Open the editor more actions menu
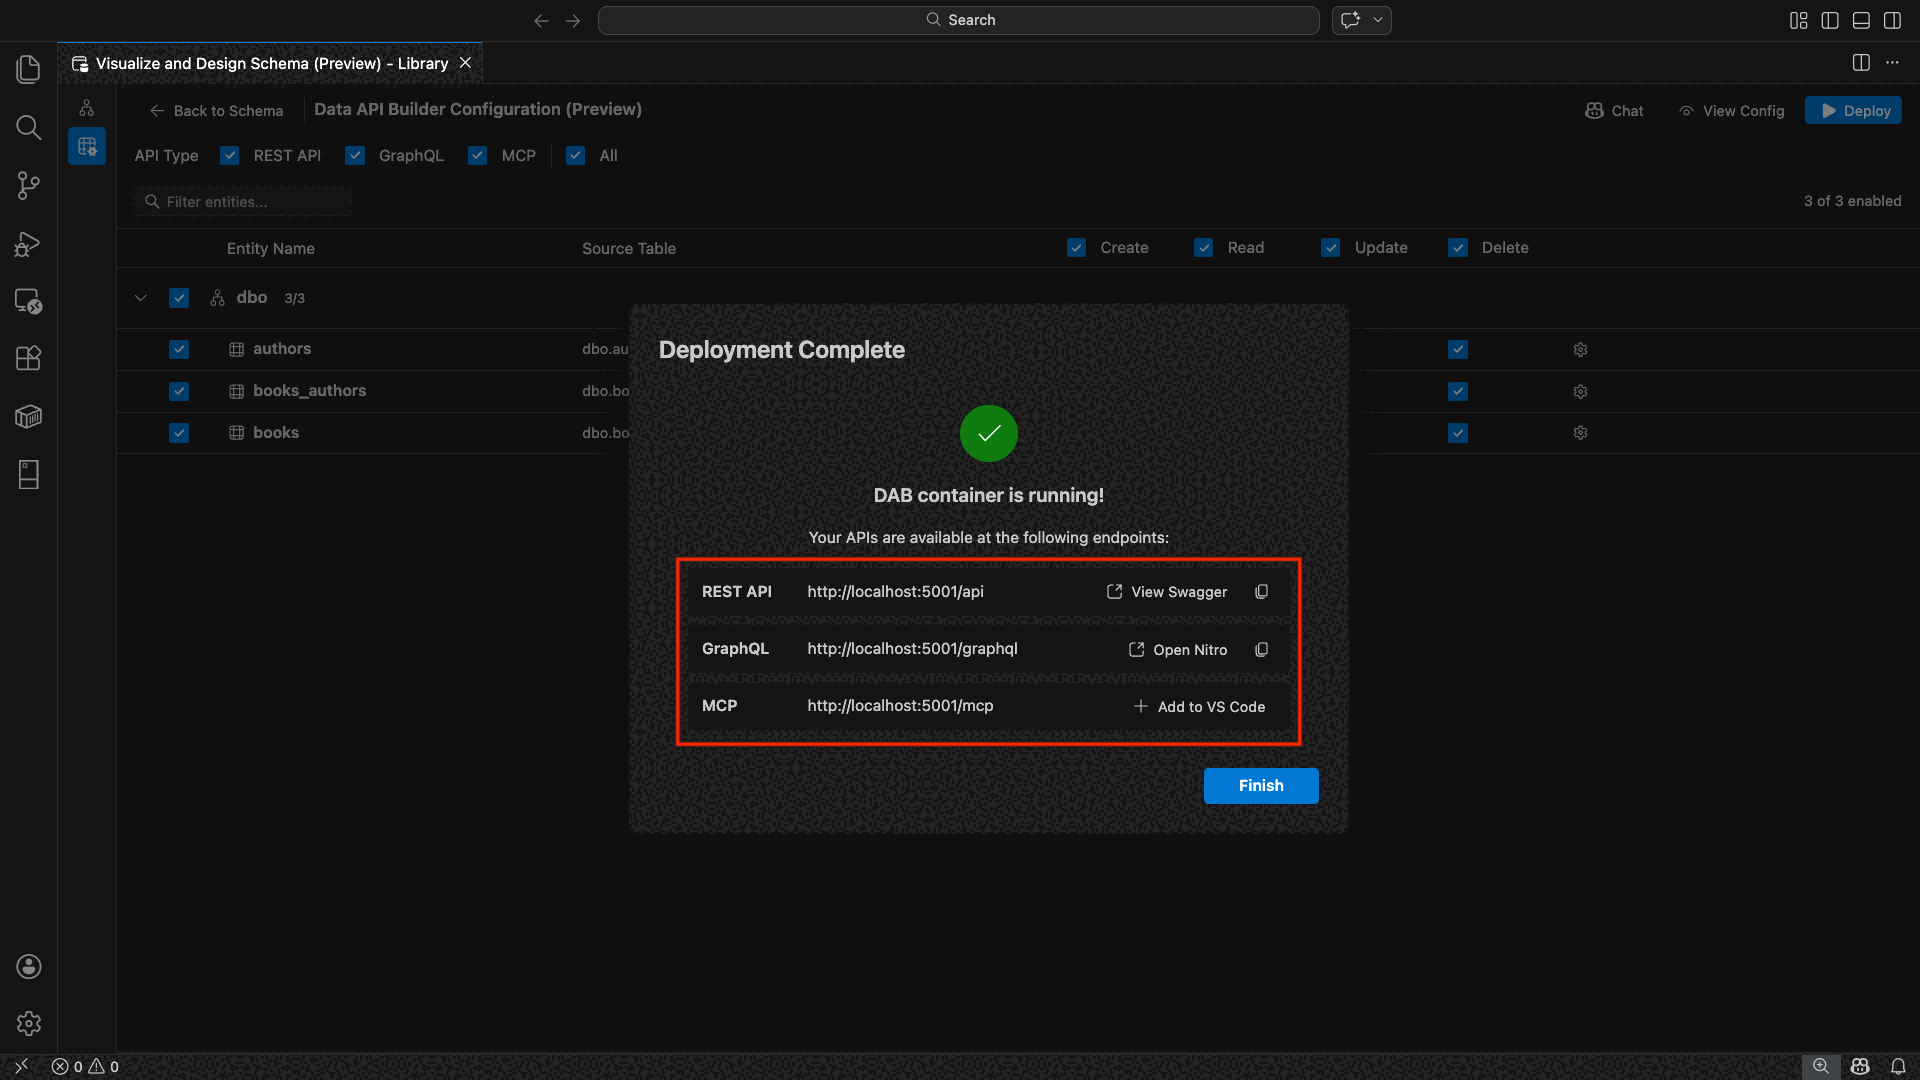 click(x=1892, y=63)
